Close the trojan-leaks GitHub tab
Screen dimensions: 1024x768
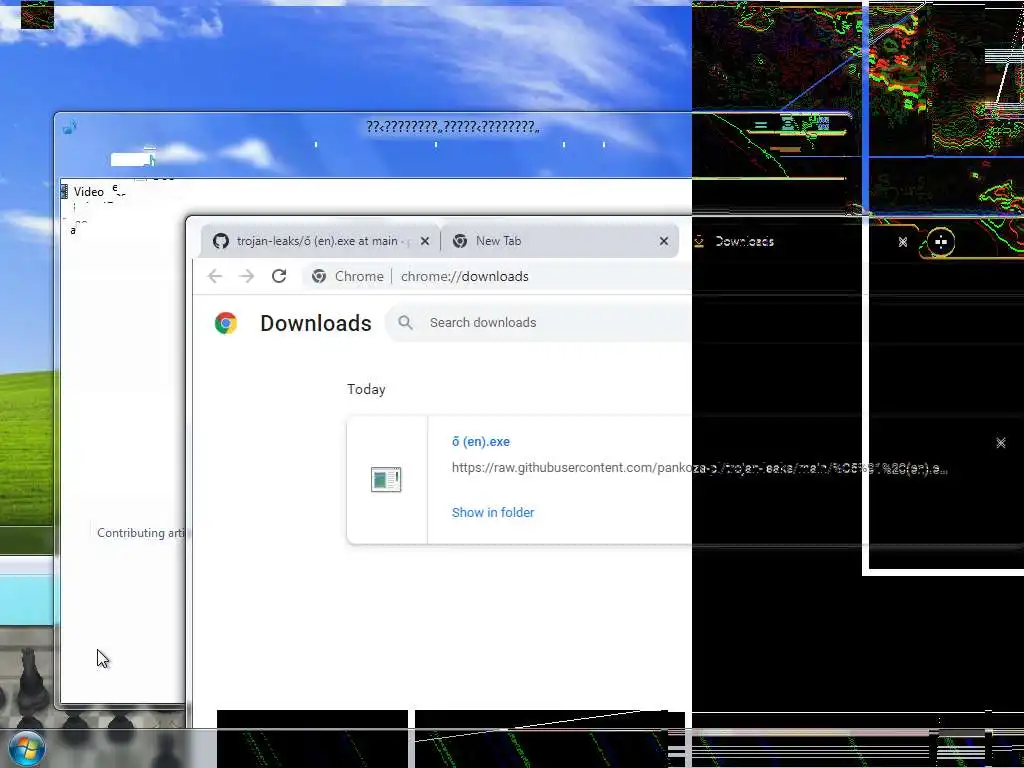click(425, 241)
